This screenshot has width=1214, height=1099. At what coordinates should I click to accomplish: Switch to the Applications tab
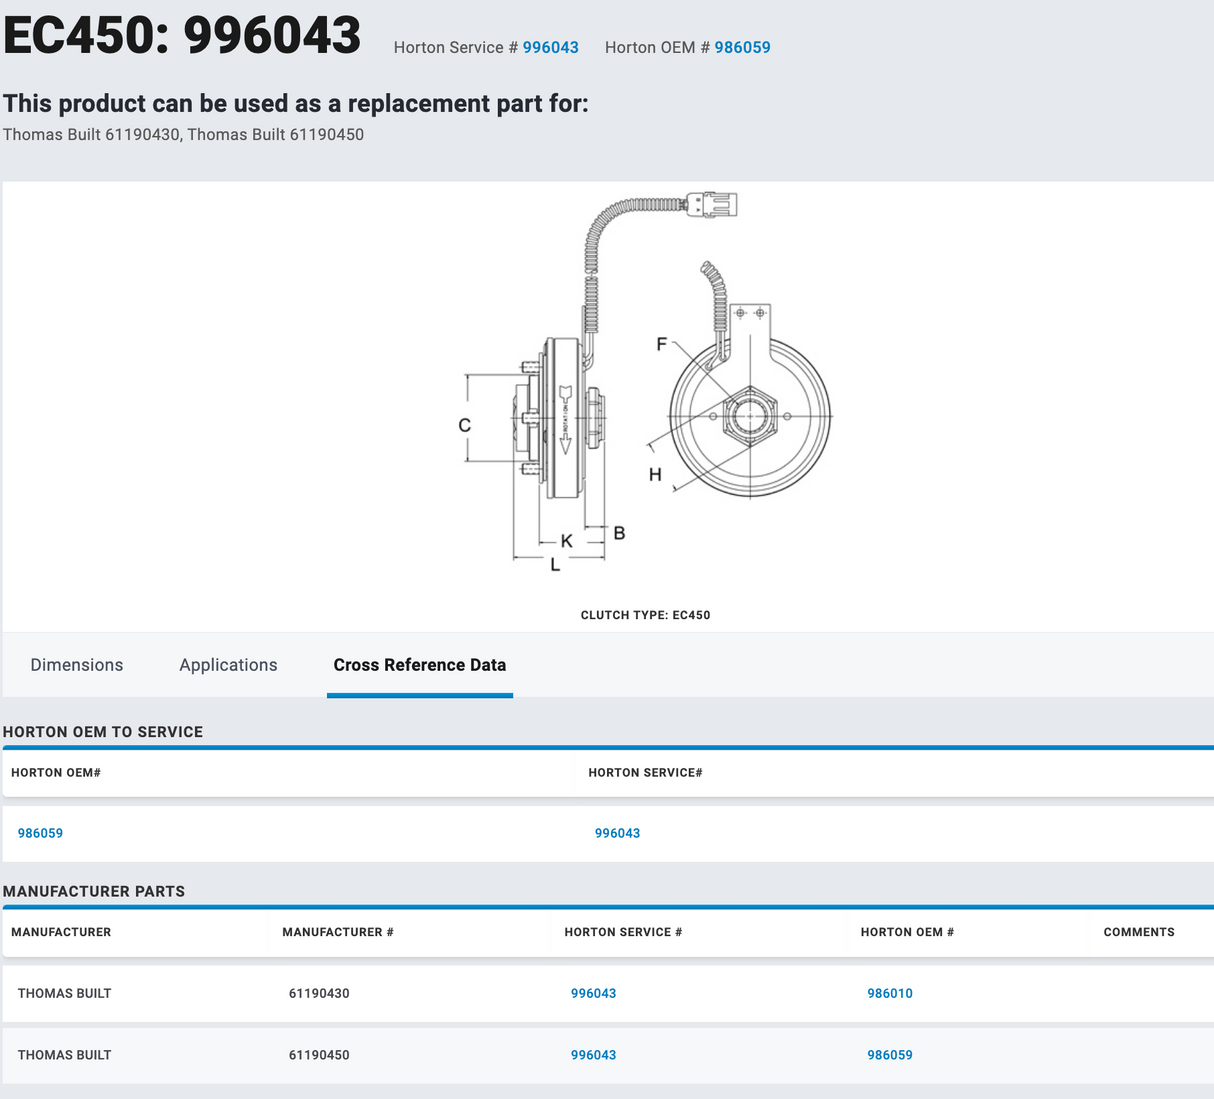point(228,665)
